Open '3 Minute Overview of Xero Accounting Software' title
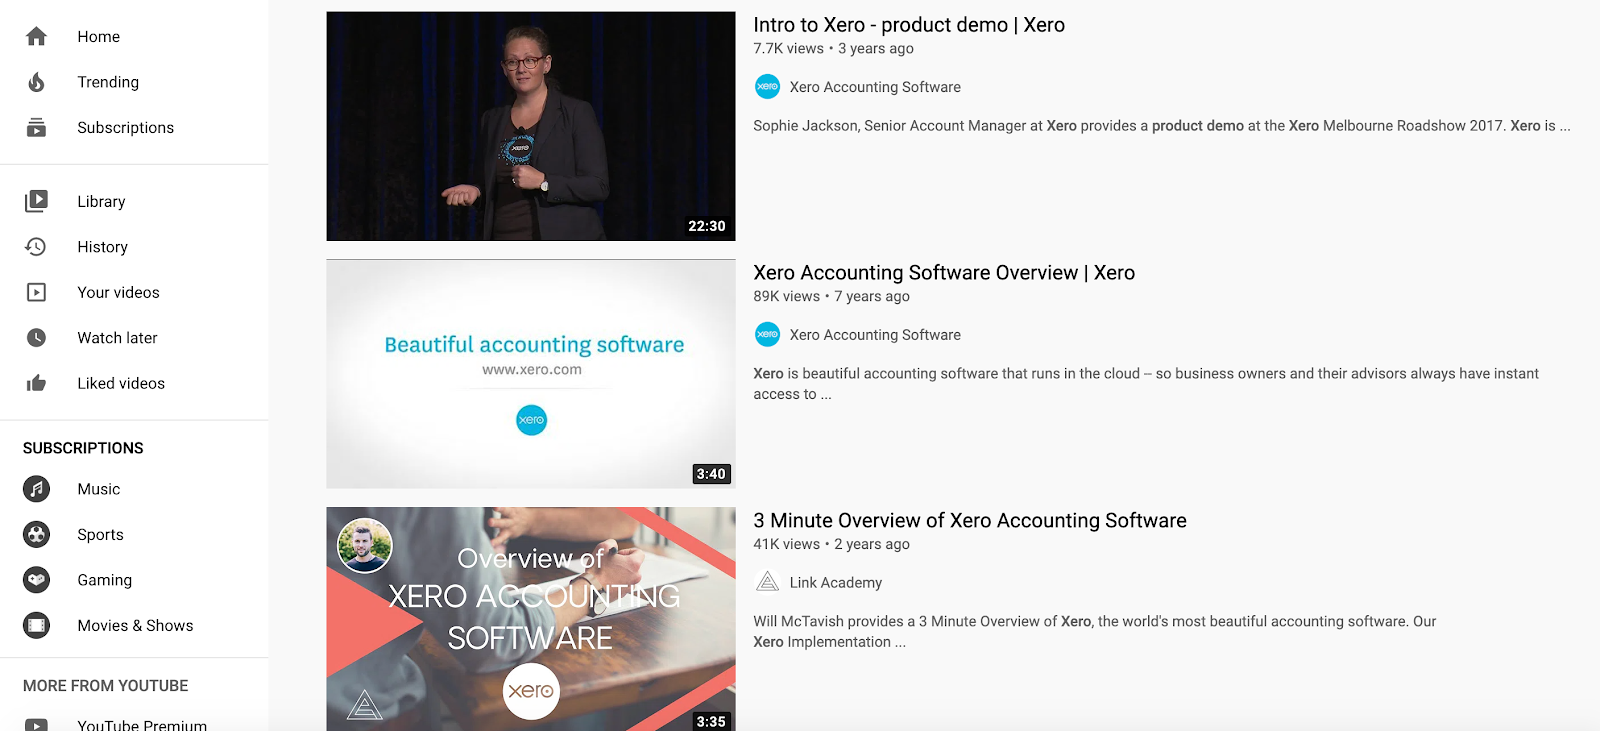This screenshot has height=731, width=1600. point(970,520)
